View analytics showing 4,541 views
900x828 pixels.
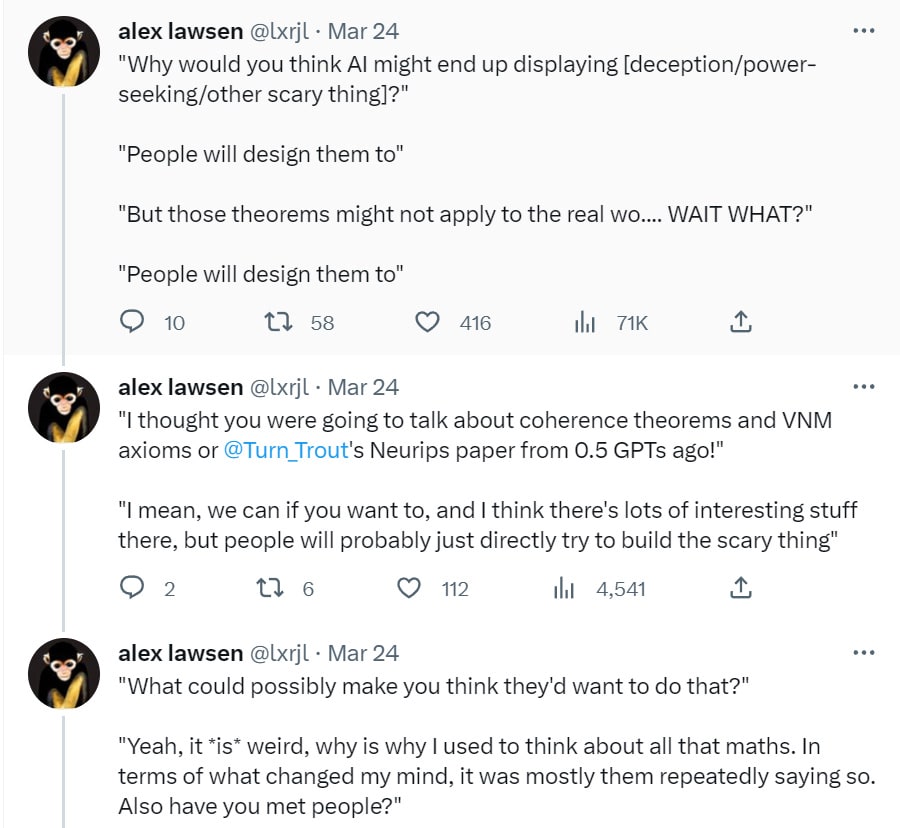pyautogui.click(x=564, y=588)
